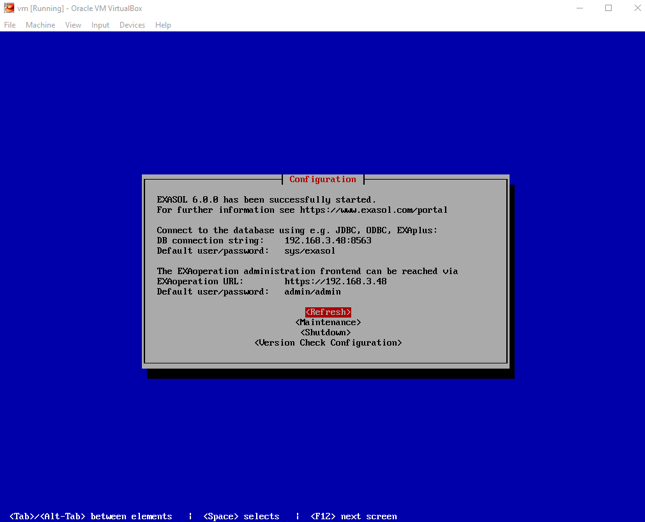Image resolution: width=645 pixels, height=522 pixels.
Task: Click the admin/admin default credentials
Action: click(x=313, y=292)
